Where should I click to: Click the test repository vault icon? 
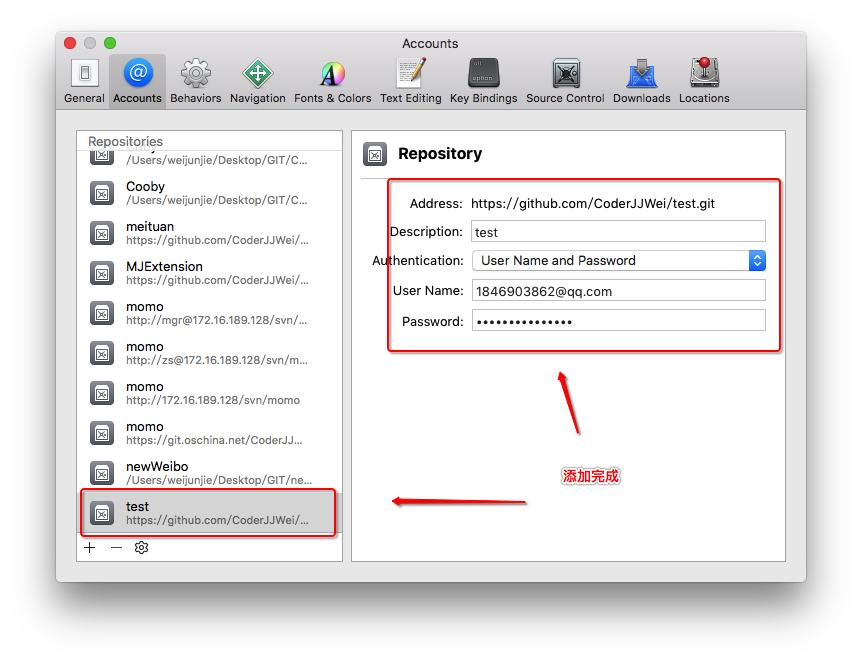[x=102, y=514]
